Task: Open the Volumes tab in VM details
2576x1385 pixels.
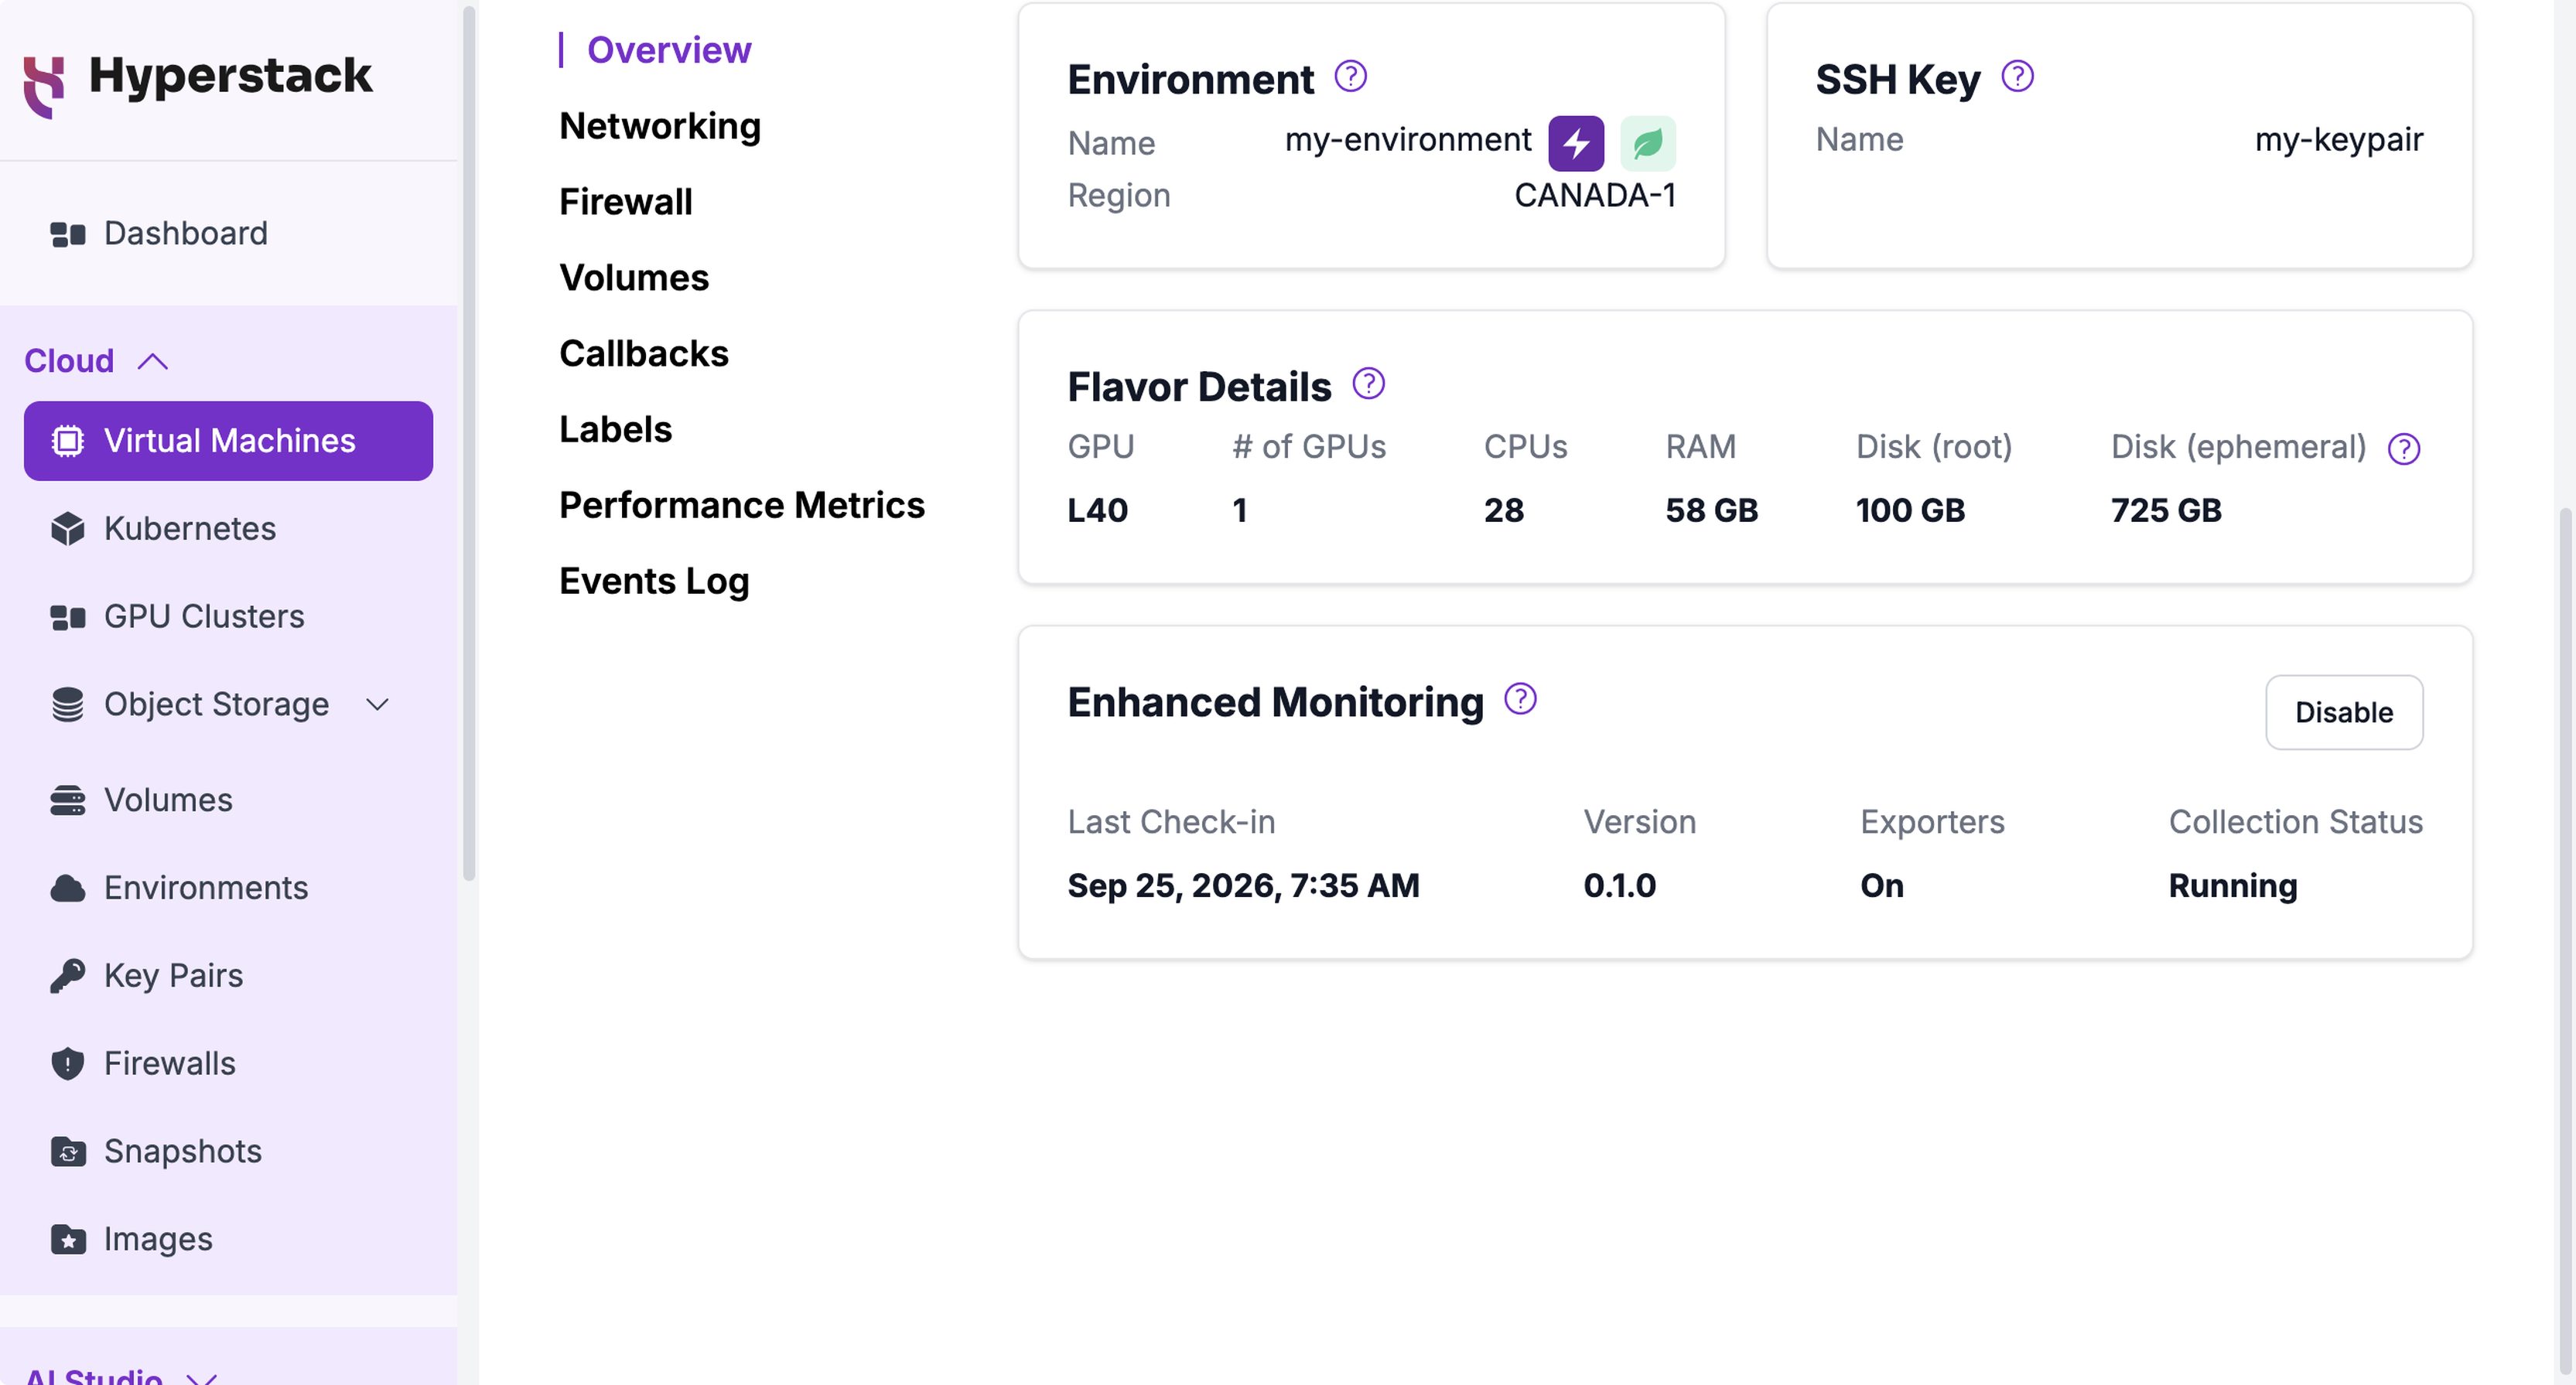Action: [634, 278]
